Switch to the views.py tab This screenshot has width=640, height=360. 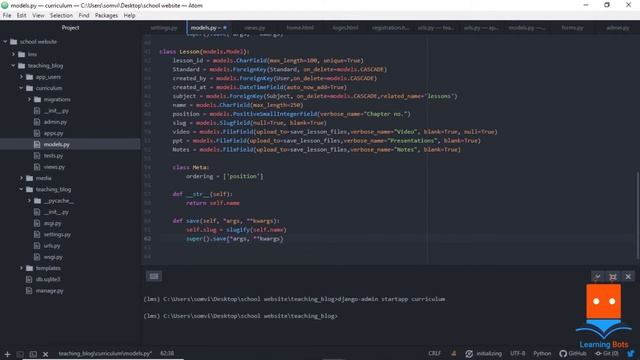255,28
